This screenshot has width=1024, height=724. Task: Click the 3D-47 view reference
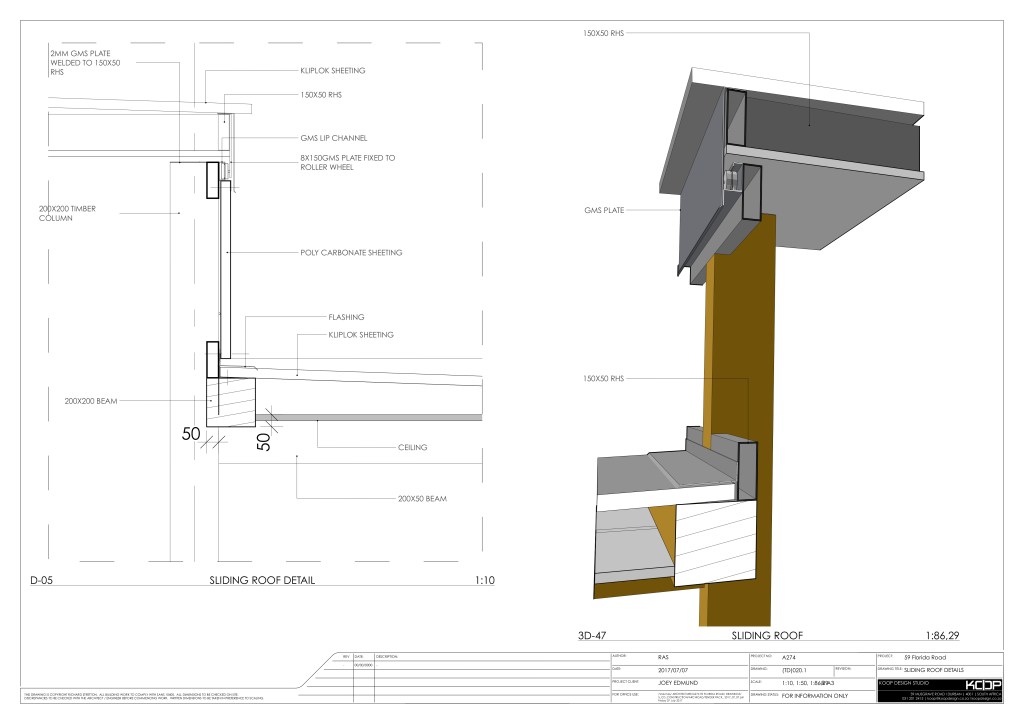[x=594, y=635]
